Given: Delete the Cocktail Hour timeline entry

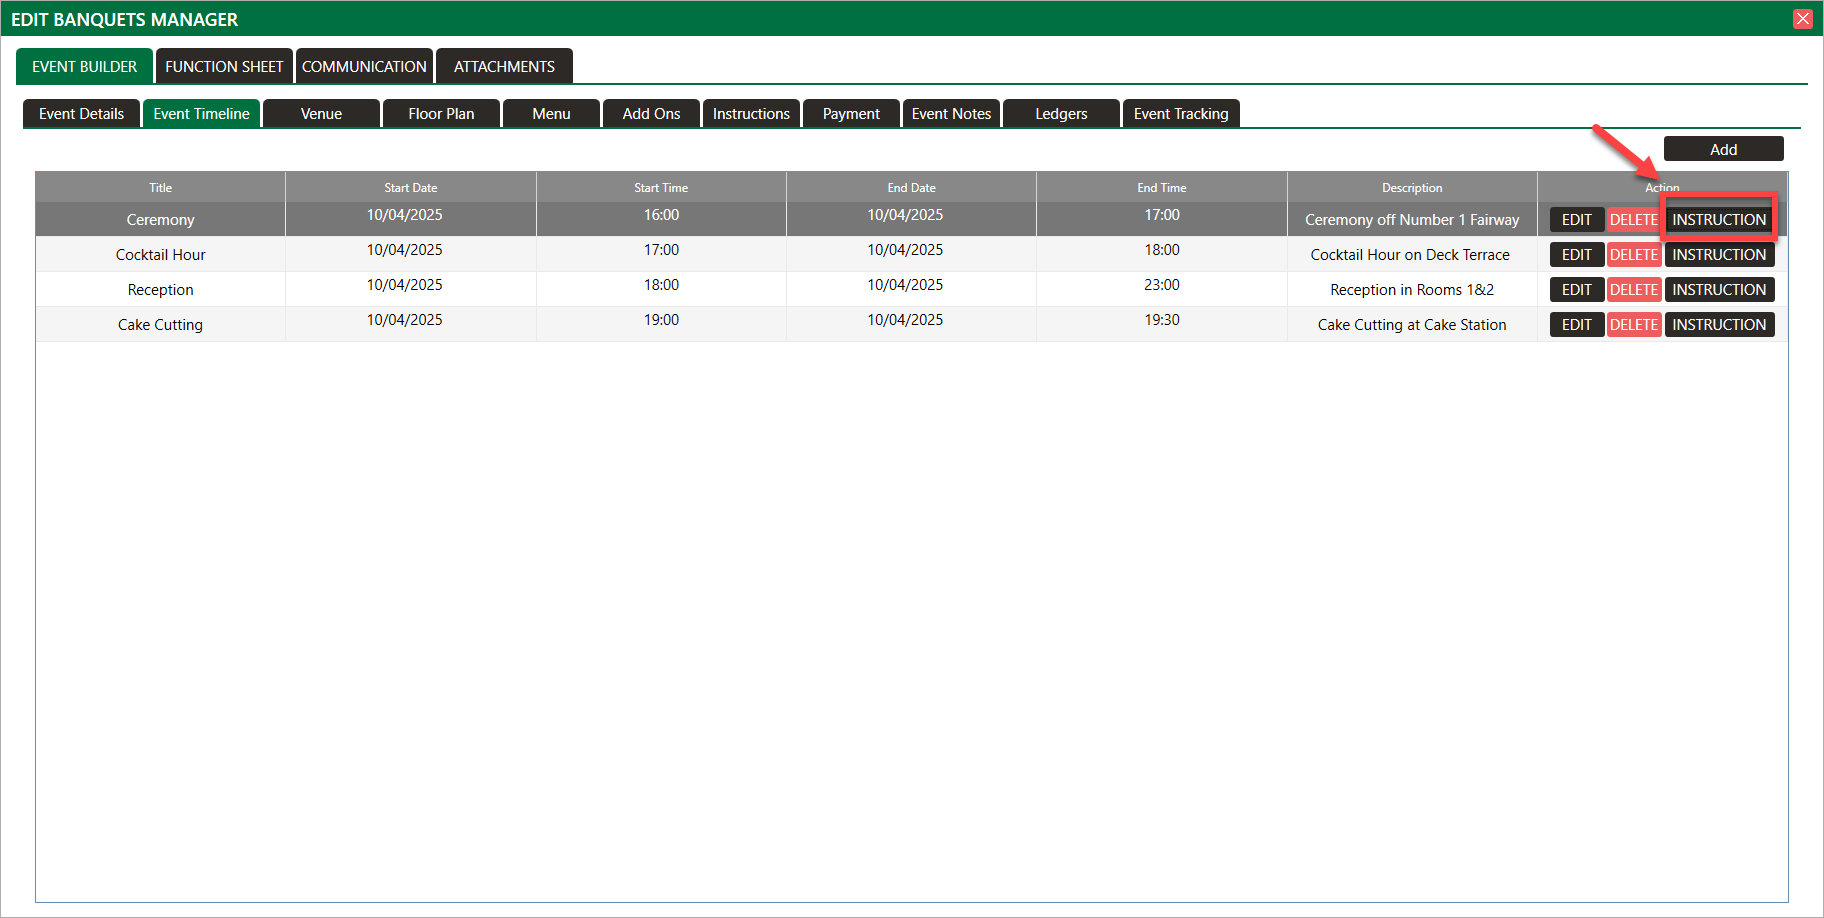Looking at the screenshot, I should coord(1634,254).
